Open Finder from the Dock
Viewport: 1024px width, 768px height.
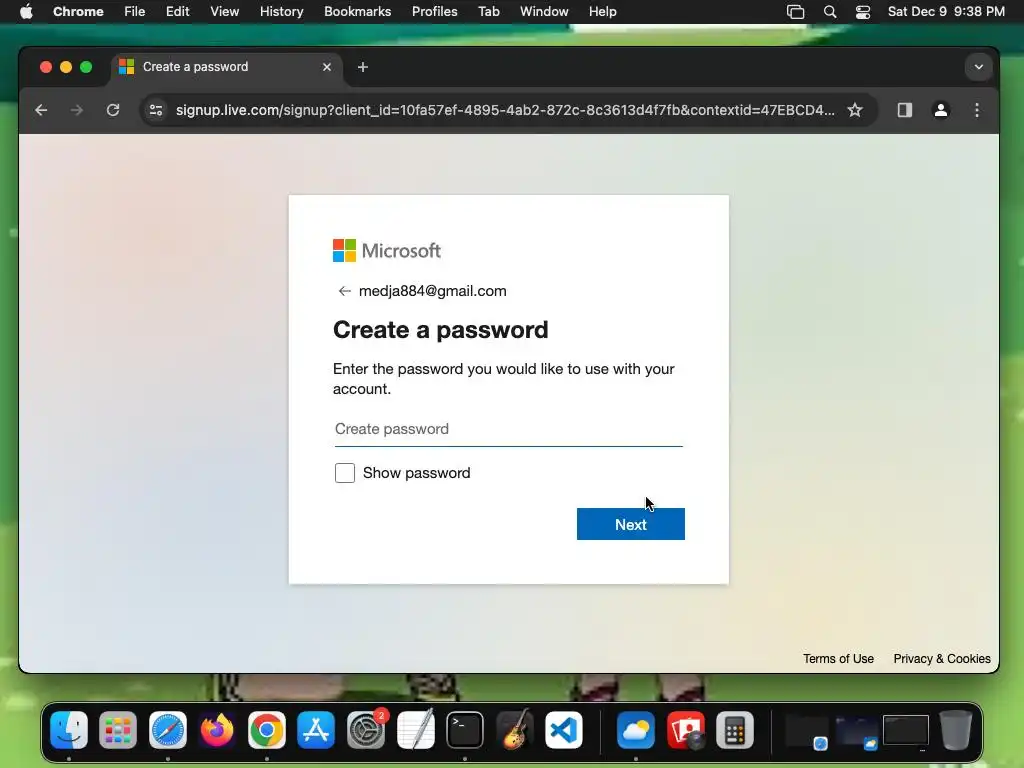[x=69, y=730]
